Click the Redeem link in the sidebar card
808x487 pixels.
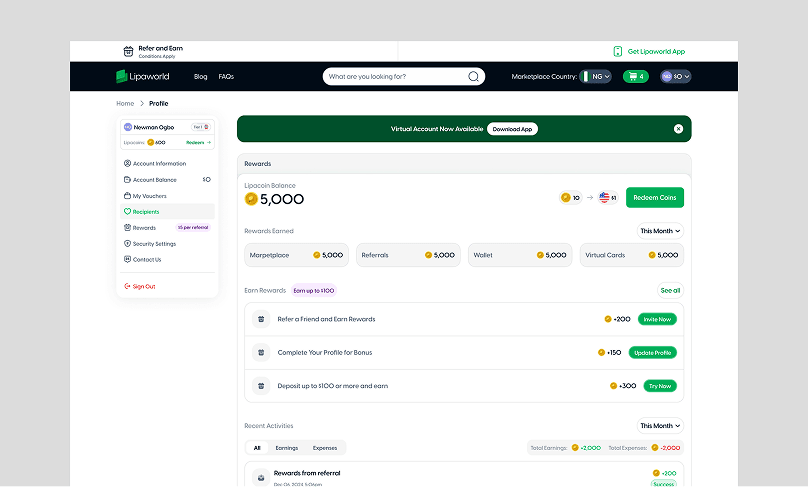[198, 142]
